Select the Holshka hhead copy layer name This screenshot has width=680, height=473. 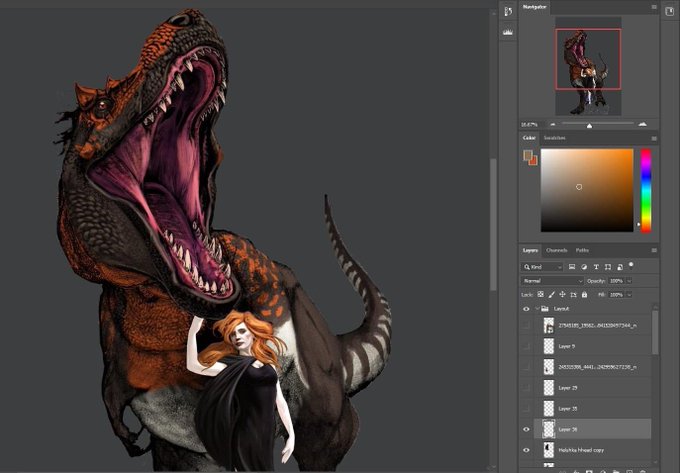point(581,450)
